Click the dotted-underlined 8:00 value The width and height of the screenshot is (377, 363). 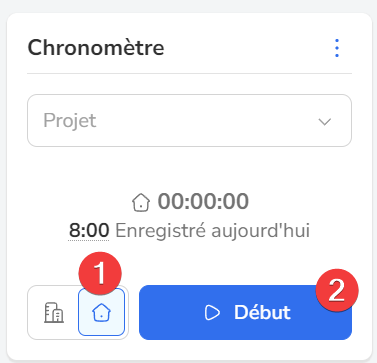tap(89, 231)
